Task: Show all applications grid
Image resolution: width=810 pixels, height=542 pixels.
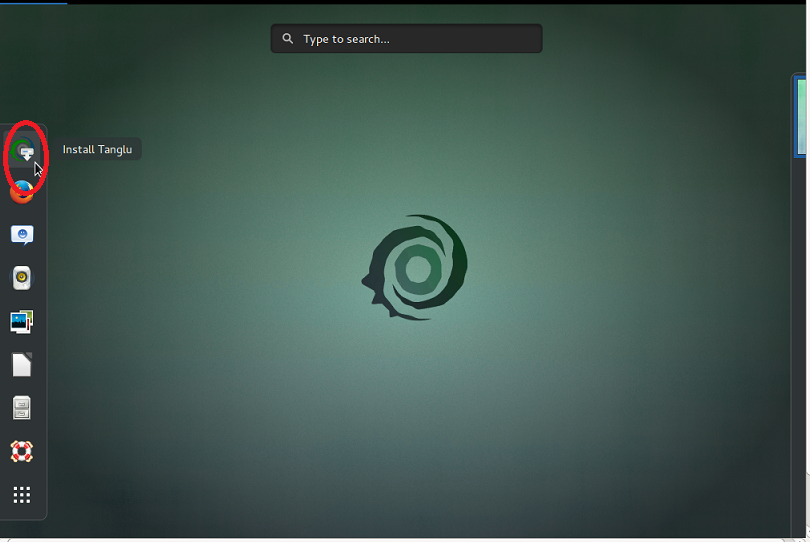Action: (22, 495)
